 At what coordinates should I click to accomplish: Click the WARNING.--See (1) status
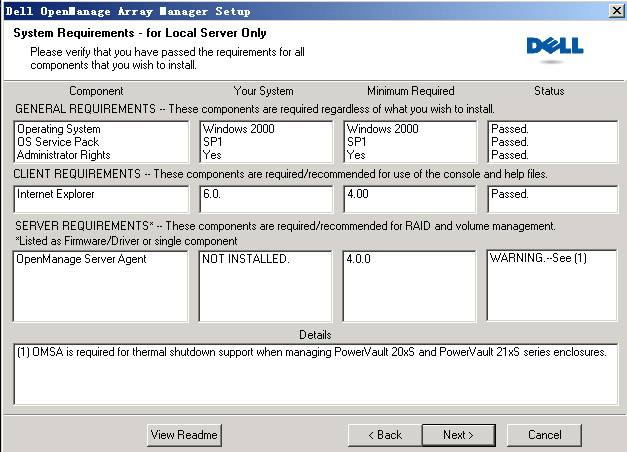point(538,258)
